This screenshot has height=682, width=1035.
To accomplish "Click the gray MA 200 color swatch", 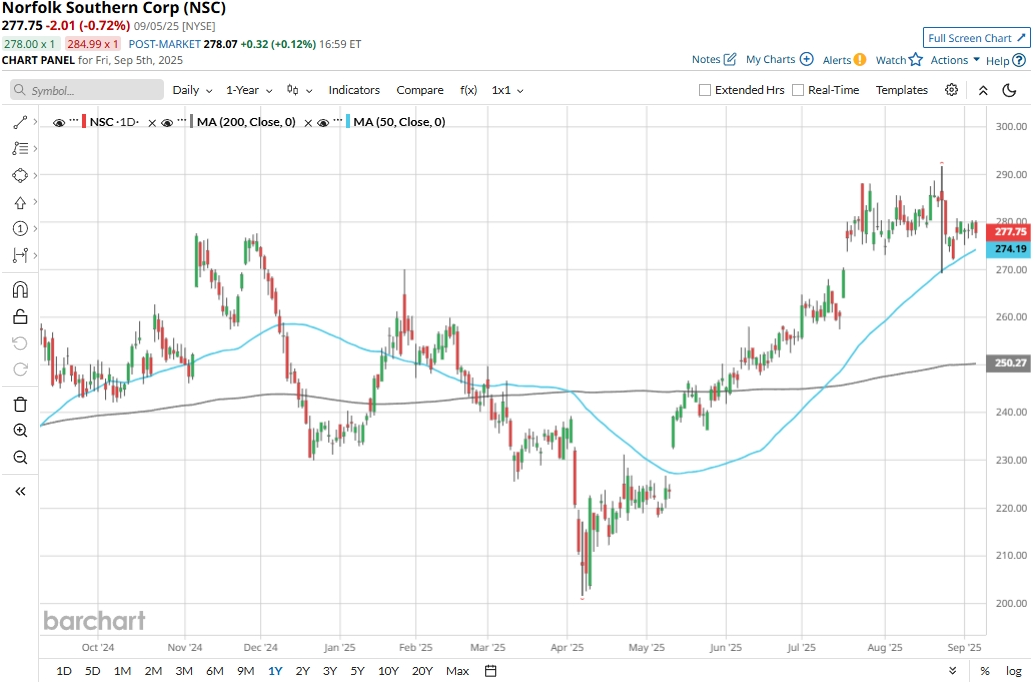I will 191,122.
